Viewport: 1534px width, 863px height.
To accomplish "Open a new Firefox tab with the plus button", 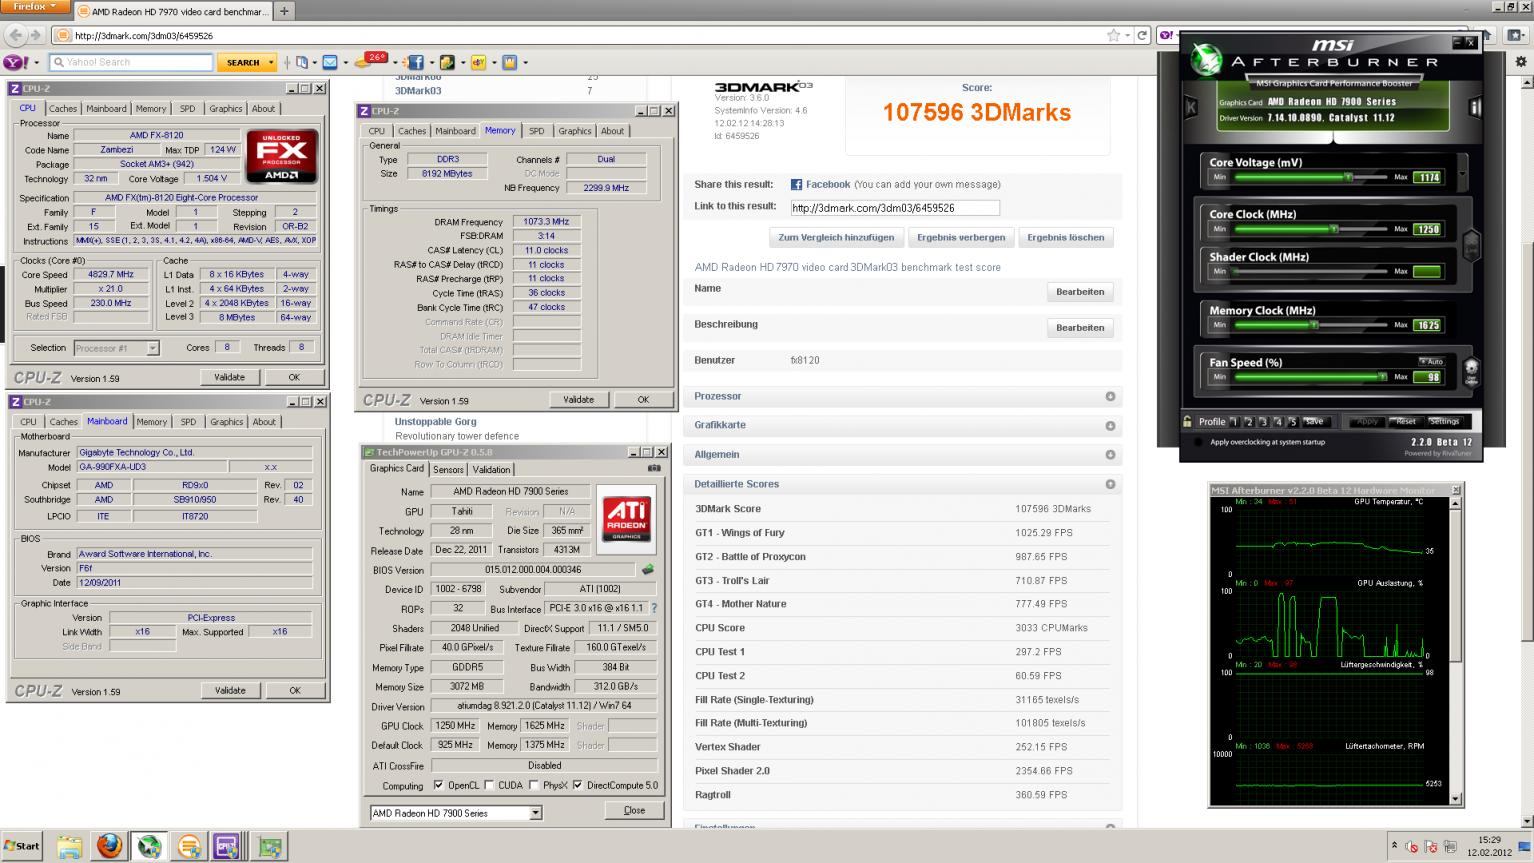I will click(284, 11).
